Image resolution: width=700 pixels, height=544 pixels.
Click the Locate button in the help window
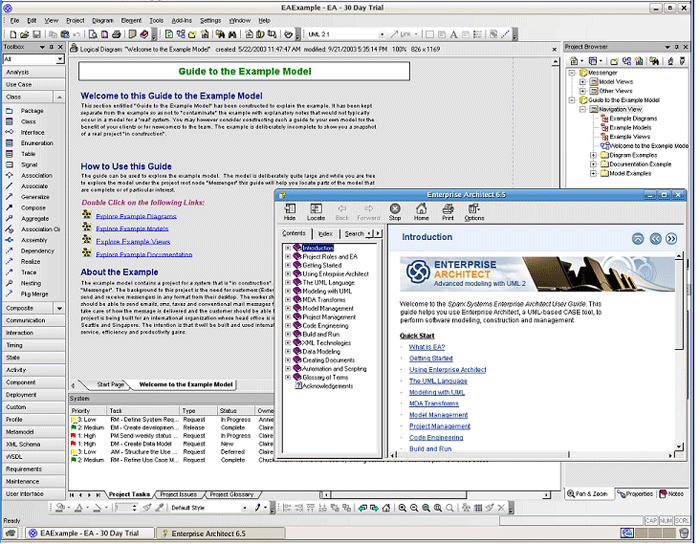tap(316, 212)
